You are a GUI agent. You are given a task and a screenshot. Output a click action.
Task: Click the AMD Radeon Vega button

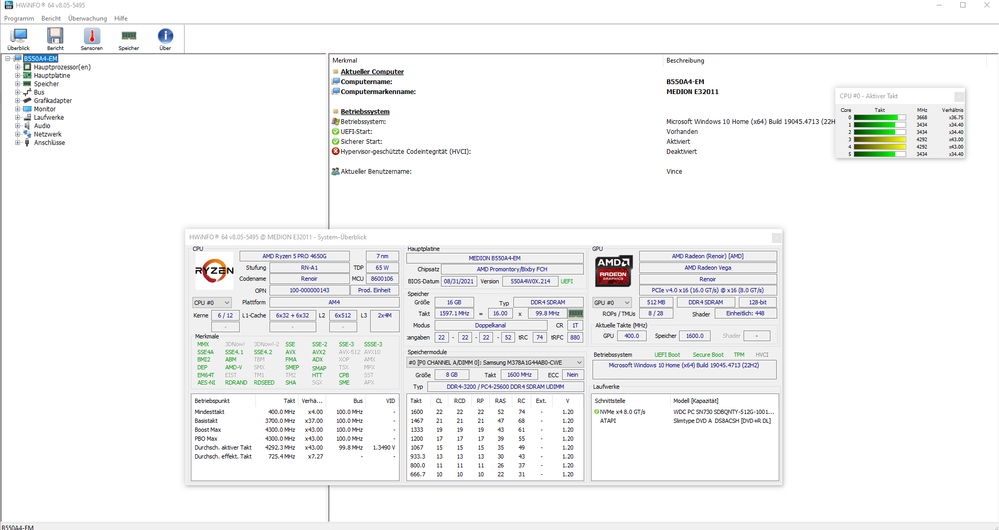[x=708, y=268]
